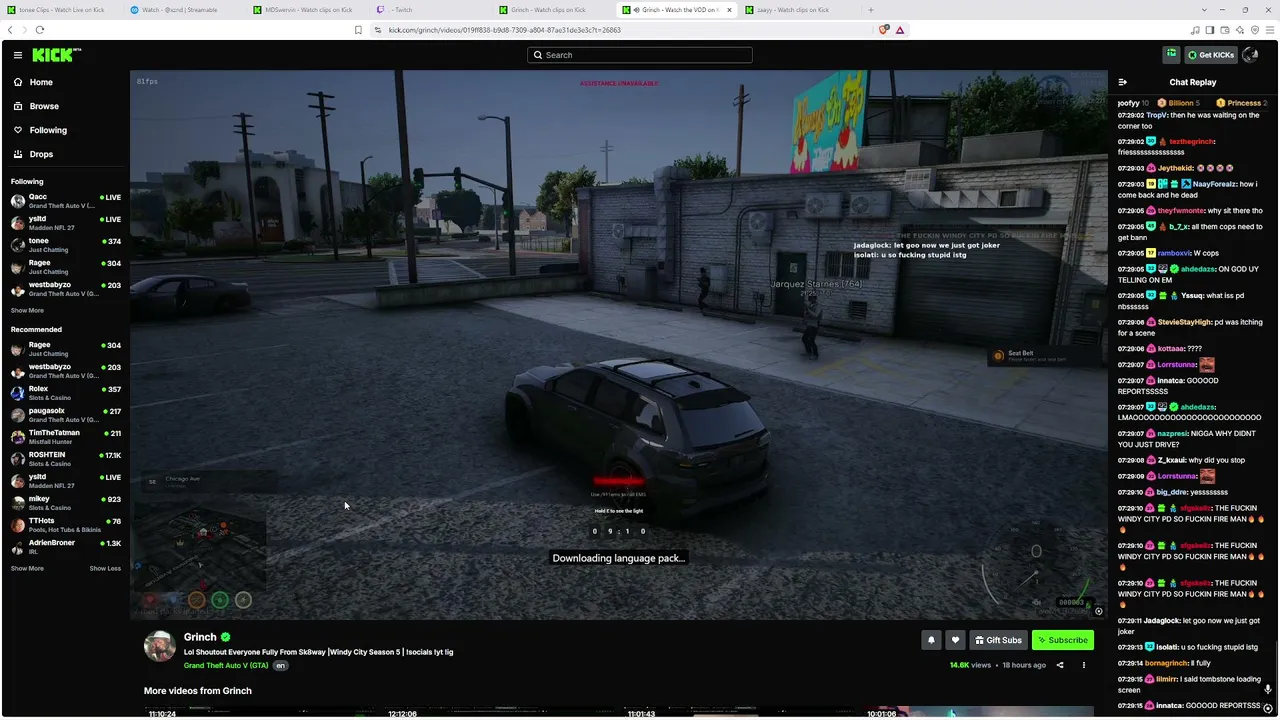Screen dimensions: 1280x720
Task: Toggle follow heart for Grinch
Action: [x=955, y=640]
